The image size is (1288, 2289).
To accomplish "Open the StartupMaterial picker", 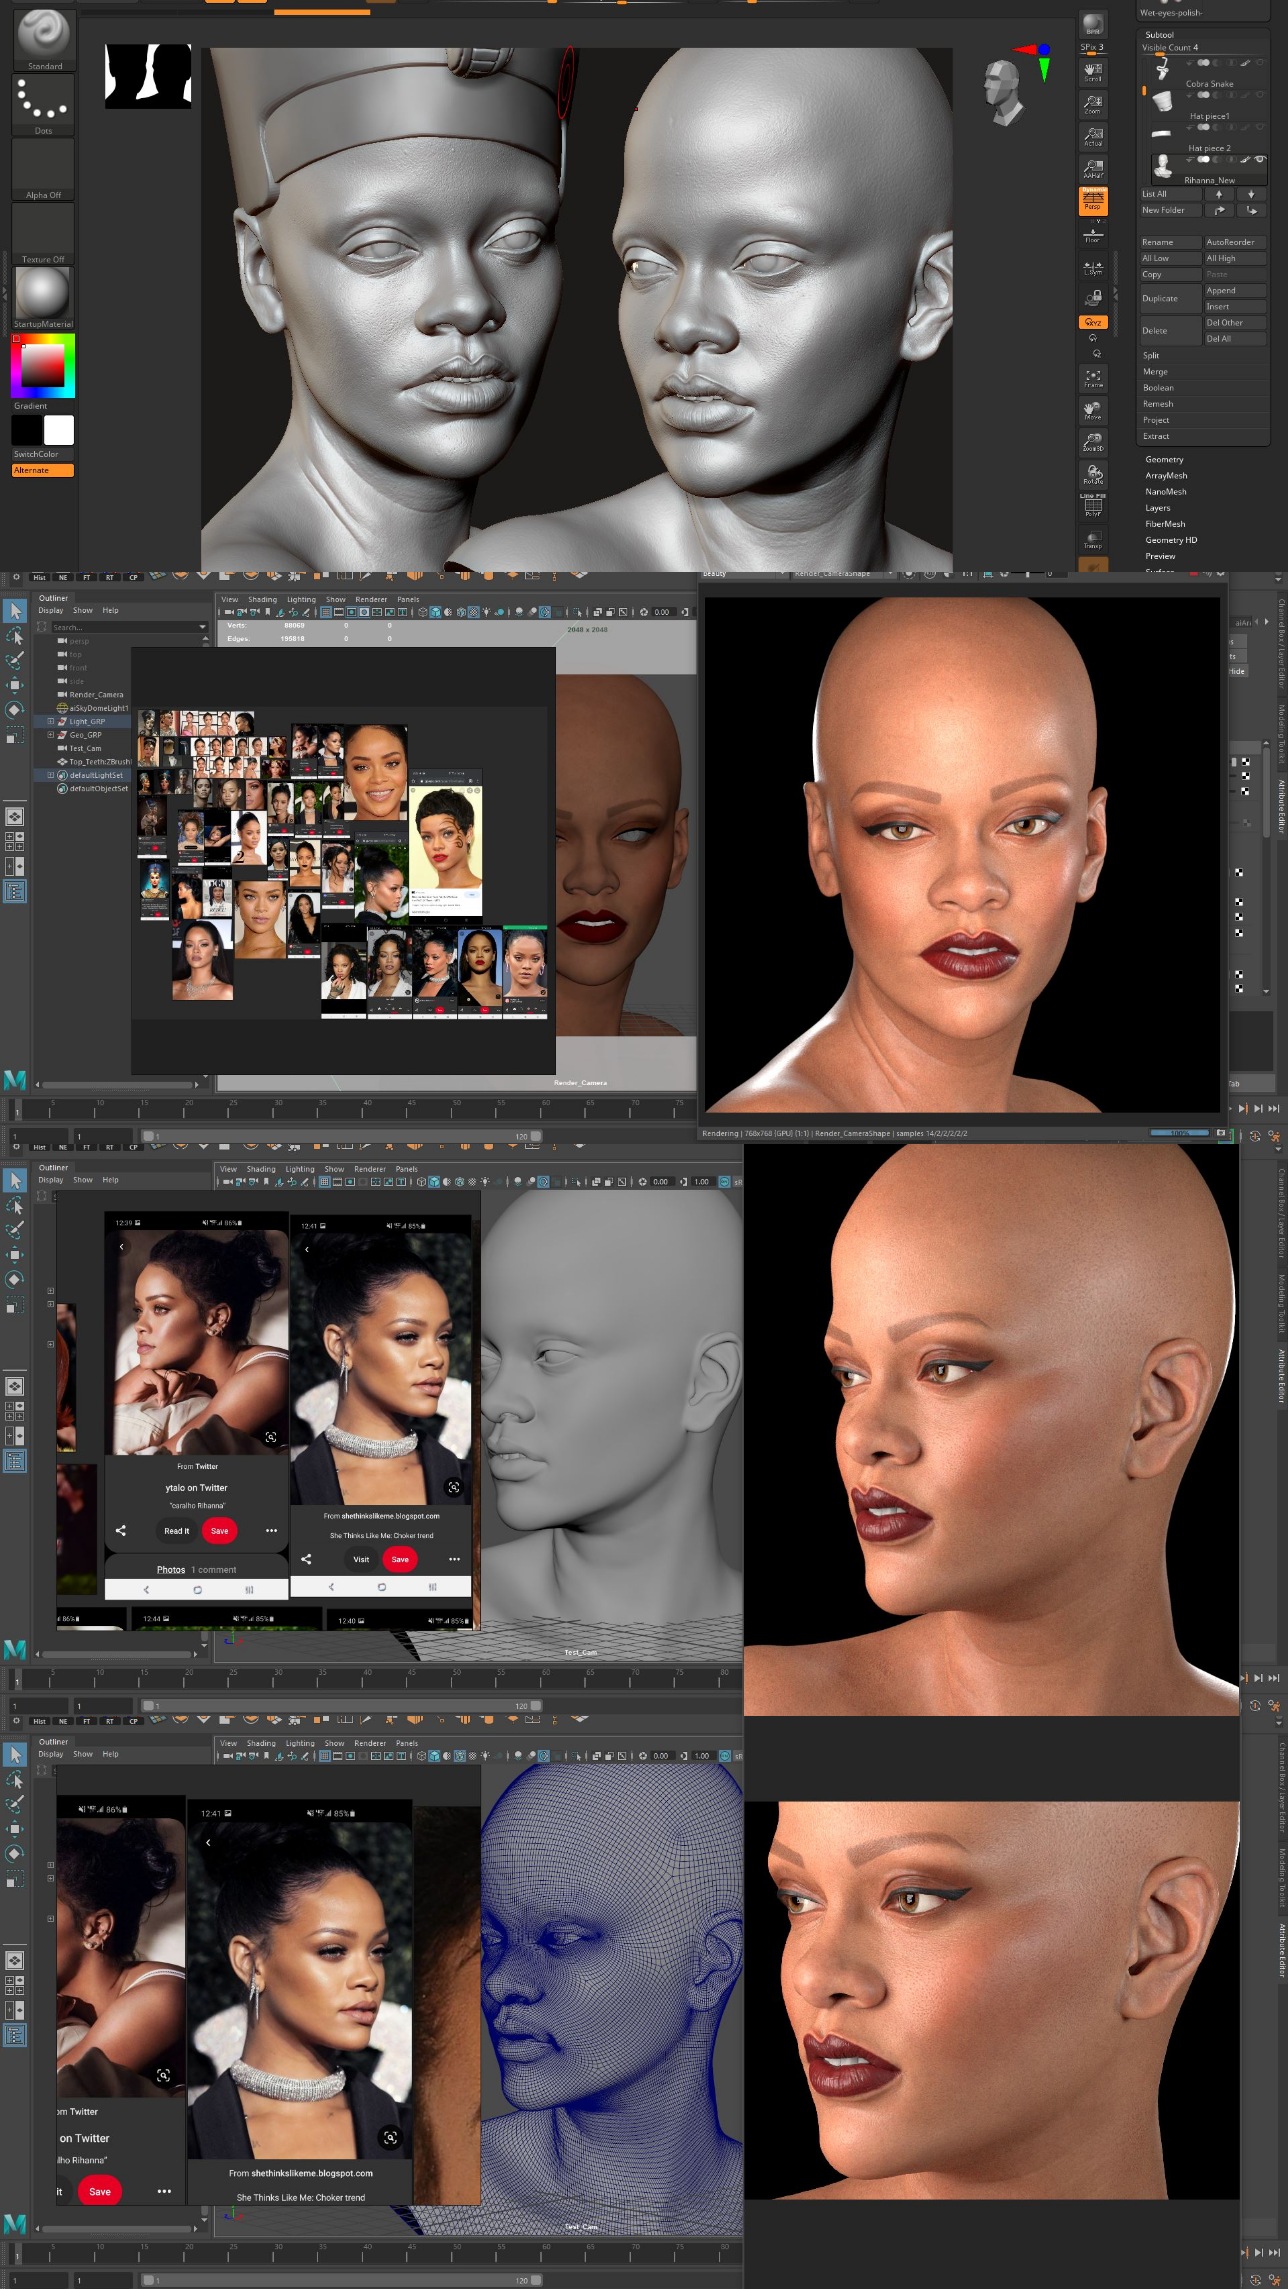I will (x=43, y=297).
